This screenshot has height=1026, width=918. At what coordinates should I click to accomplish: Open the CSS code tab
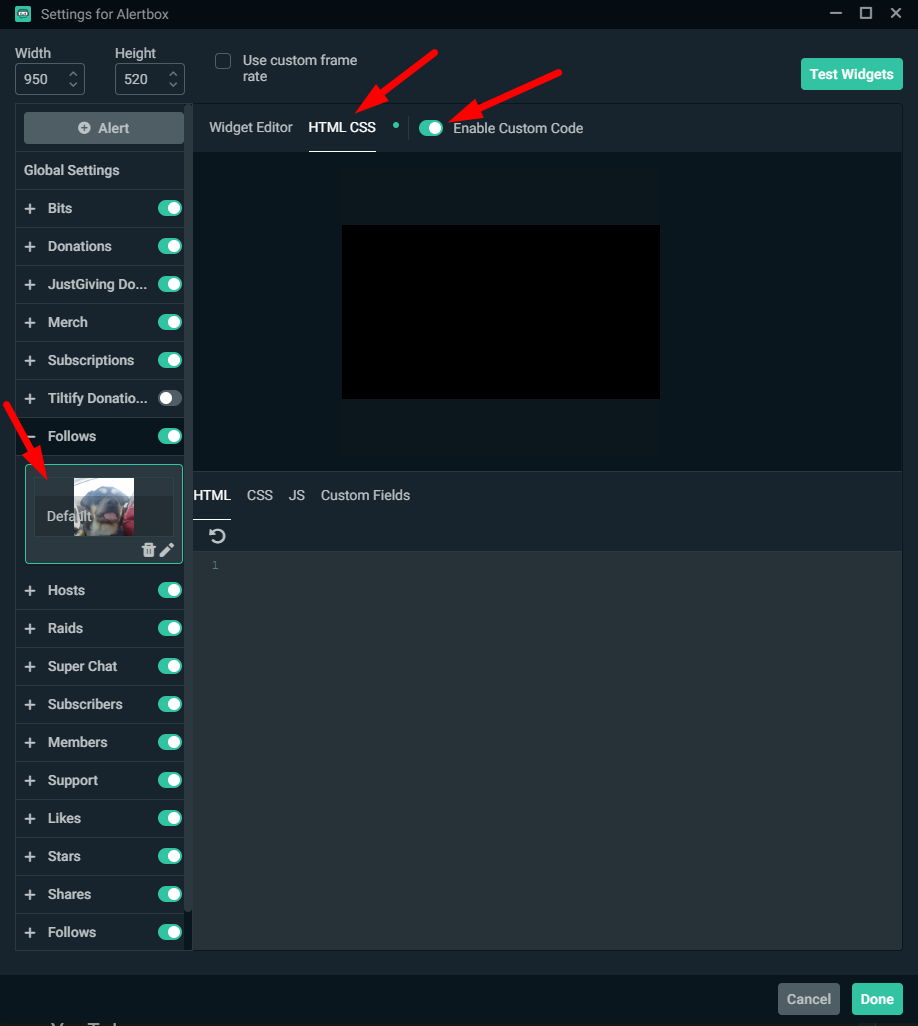[x=260, y=495]
